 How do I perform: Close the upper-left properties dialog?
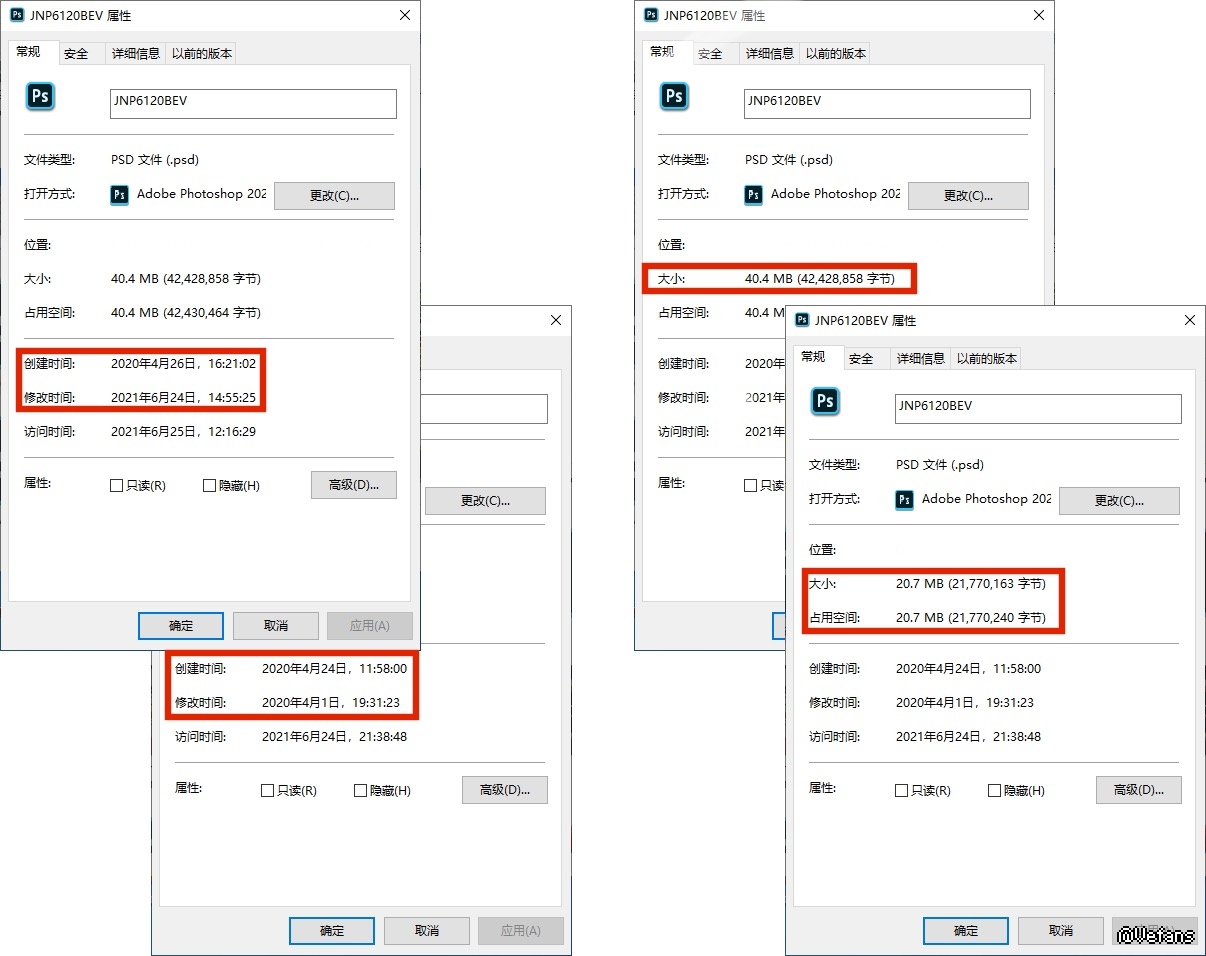404,16
